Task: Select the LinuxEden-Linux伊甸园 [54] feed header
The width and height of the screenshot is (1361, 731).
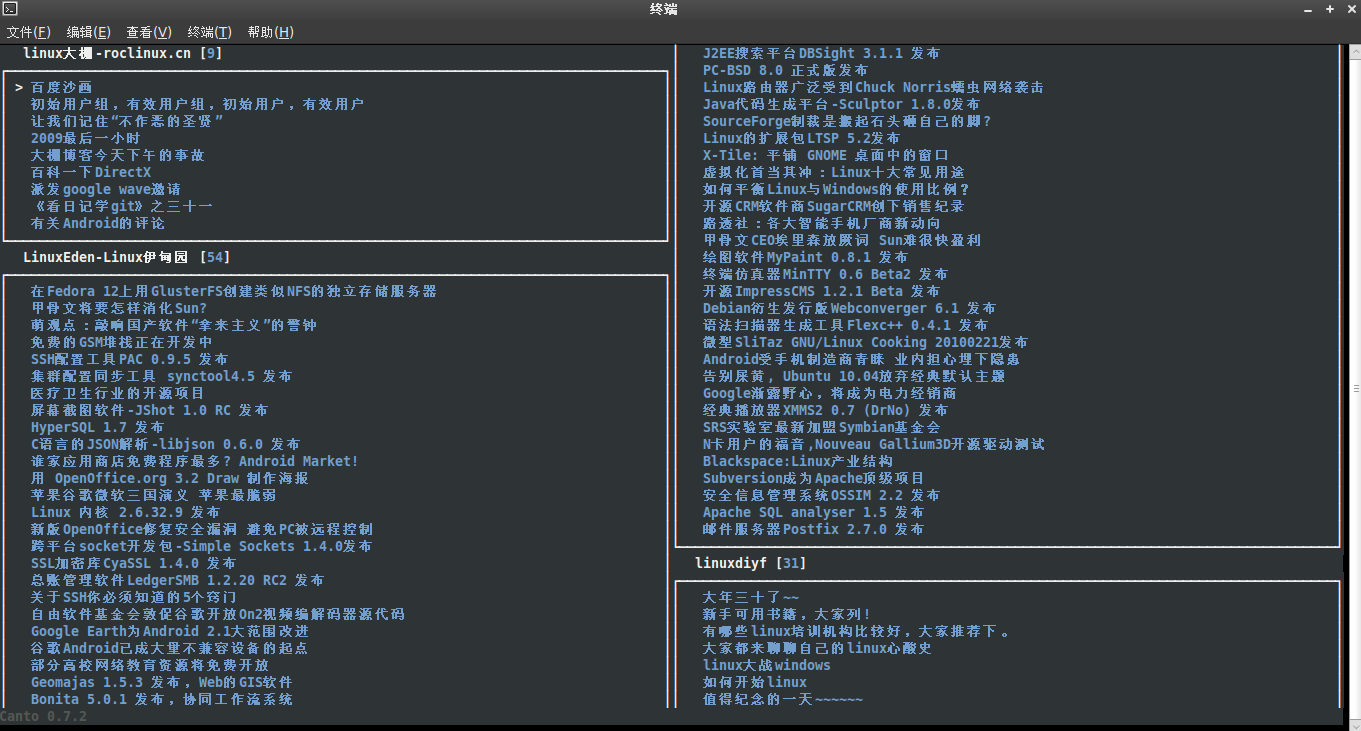Action: pyautogui.click(x=126, y=258)
